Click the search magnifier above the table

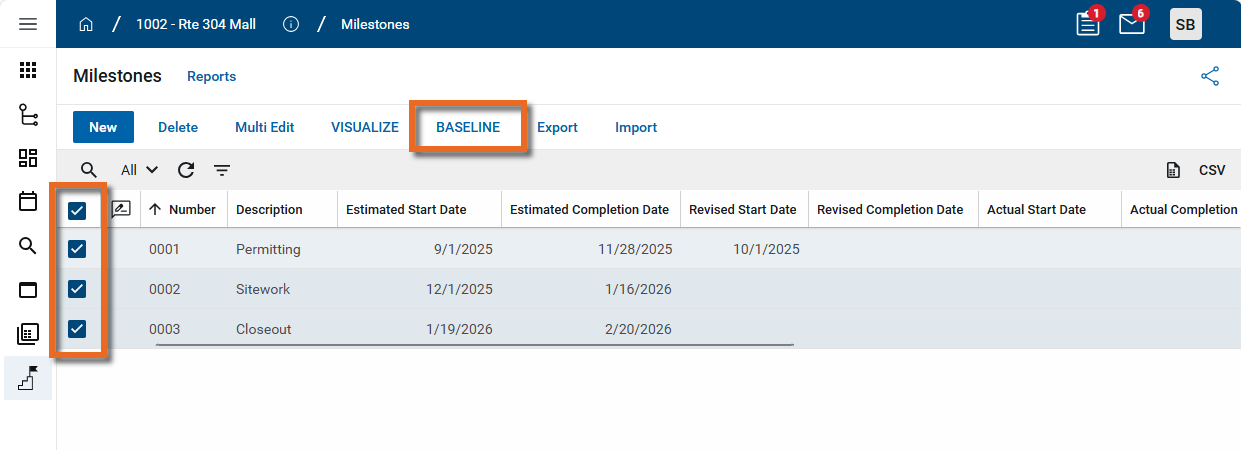[x=89, y=170]
